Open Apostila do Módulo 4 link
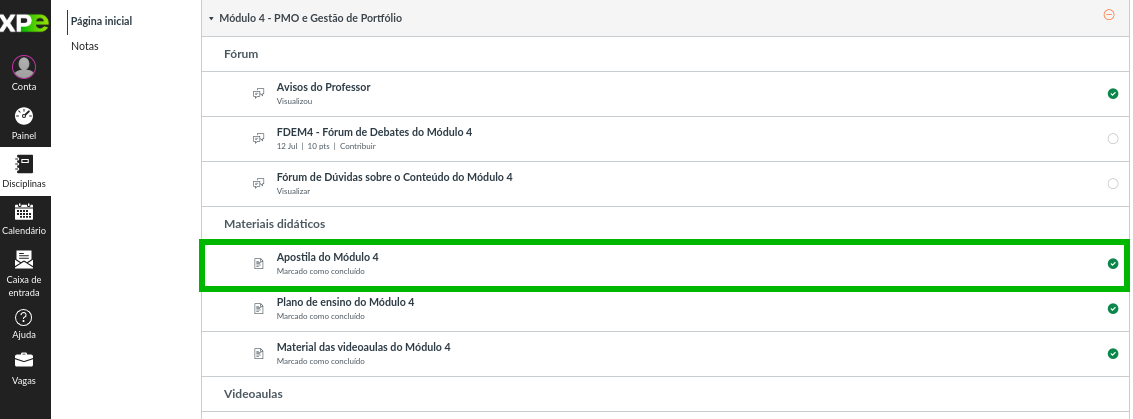Viewport: 1133px width, 419px height. 327,257
